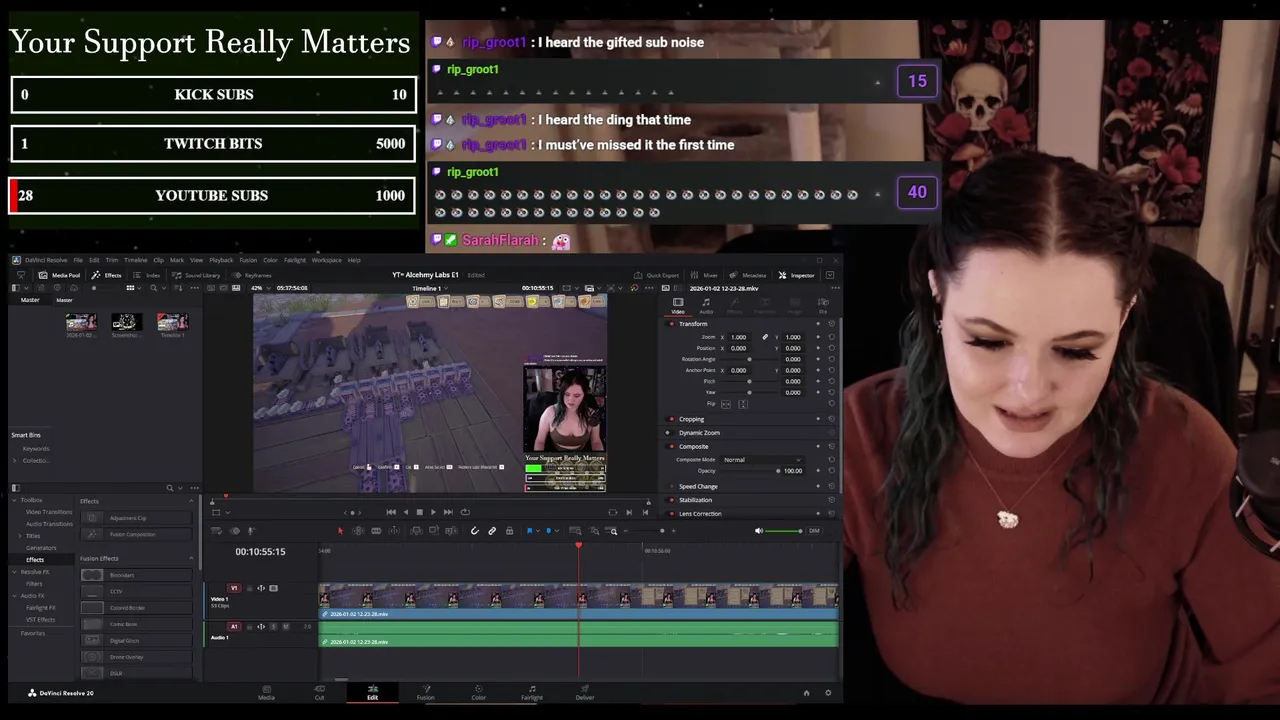Mute audio with the speaker icon
The width and height of the screenshot is (1280, 720).
759,531
